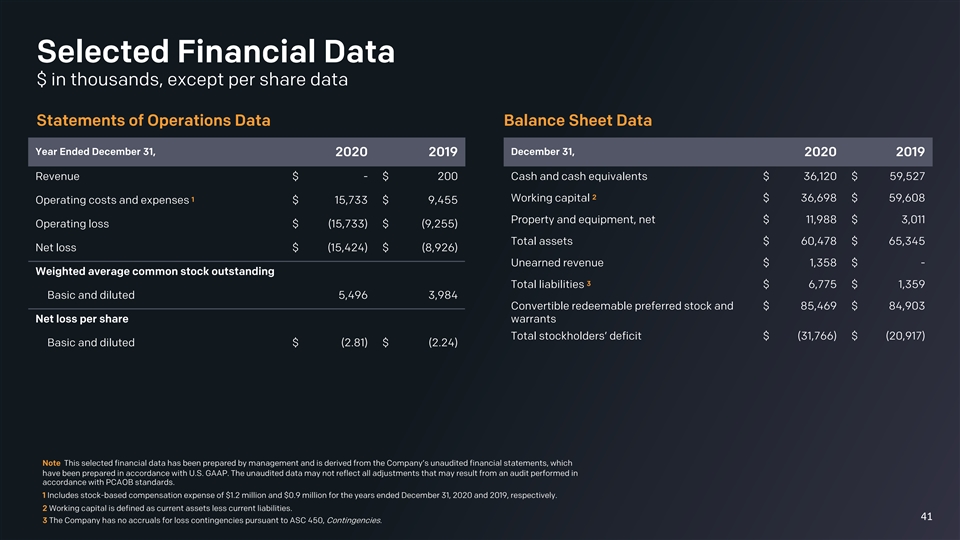Click the "Selected Financial Data" slide title

[x=215, y=51]
